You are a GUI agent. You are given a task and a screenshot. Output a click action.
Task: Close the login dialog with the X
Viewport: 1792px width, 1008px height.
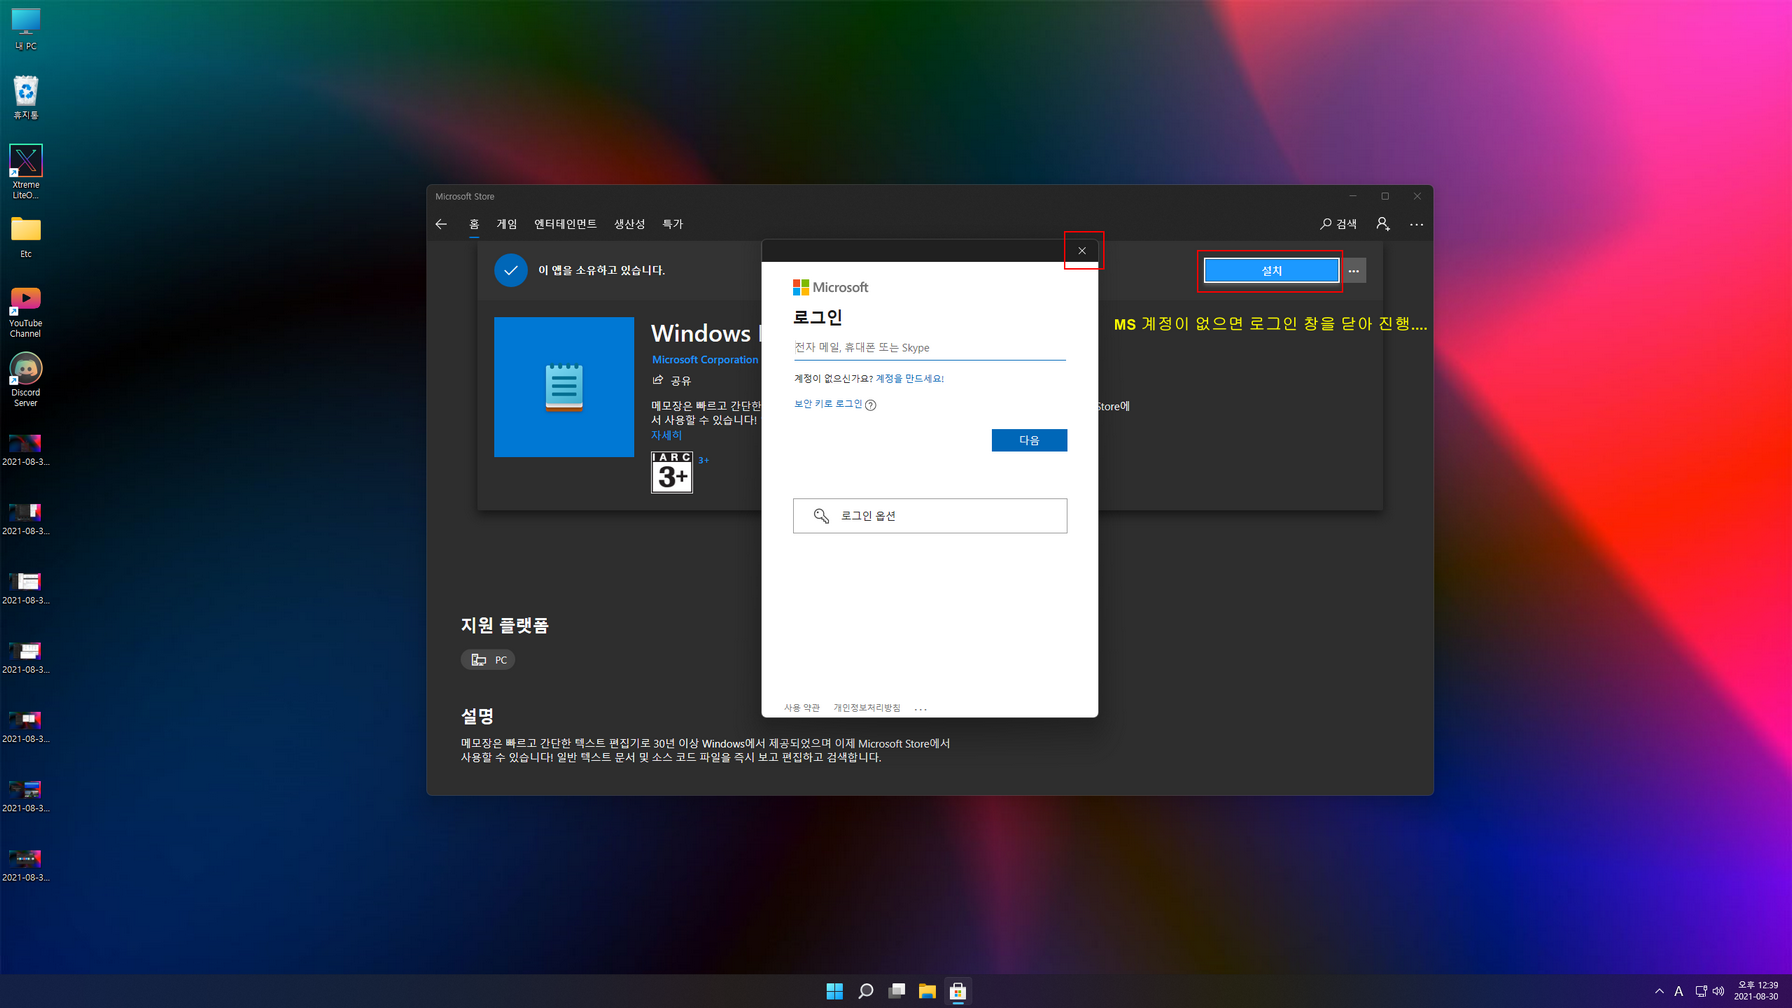pos(1082,251)
